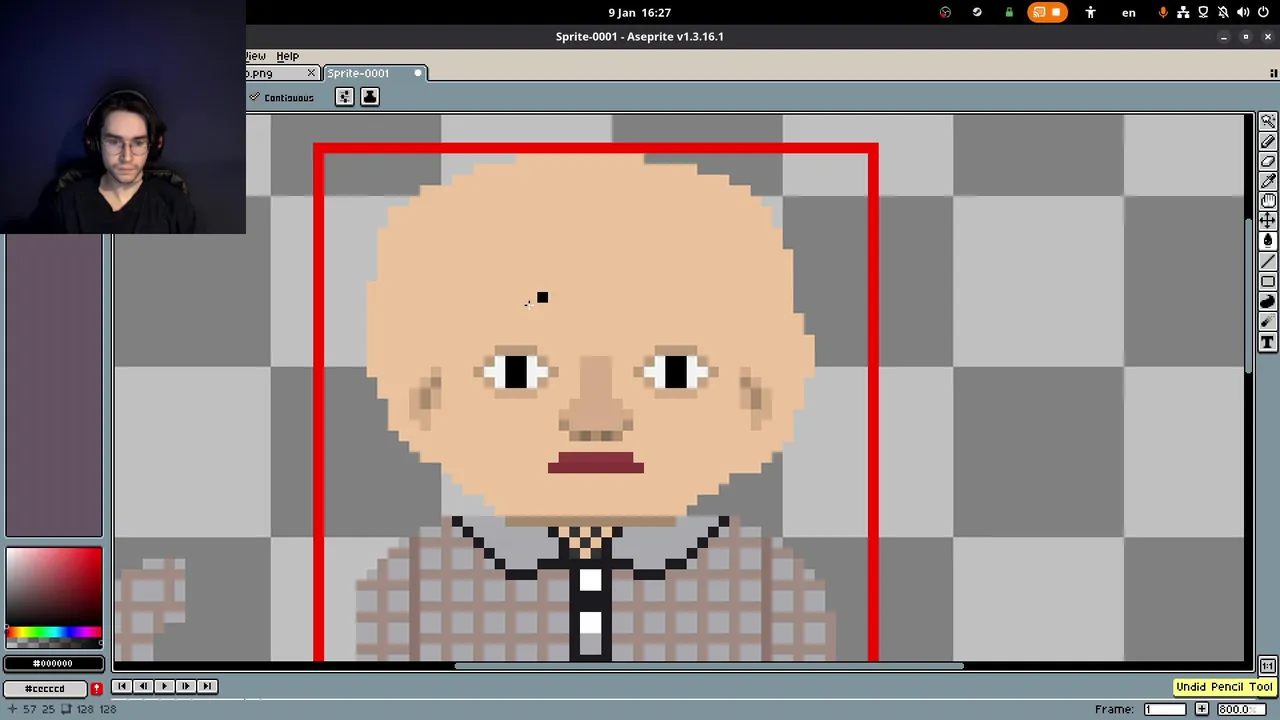The width and height of the screenshot is (1280, 720).
Task: Click the rainbow hue slider
Action: pyautogui.click(x=53, y=631)
